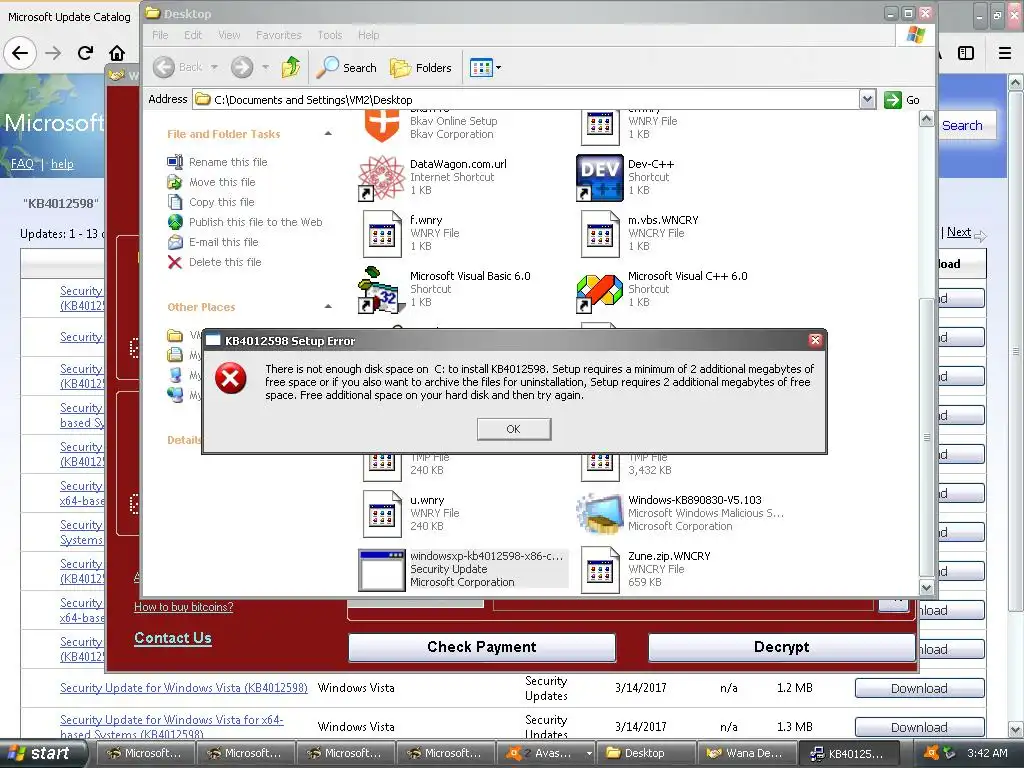Download the 1.2 MB Windows Vista update
1024x768 pixels.
920,688
